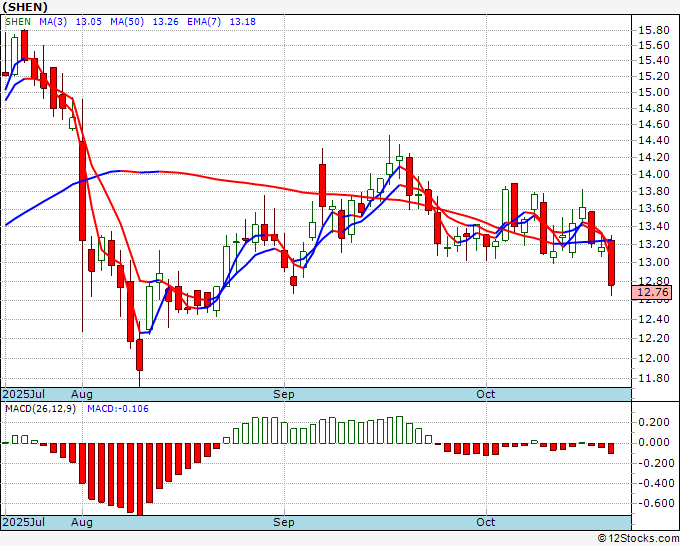Image resolution: width=680 pixels, height=546 pixels.
Task: Click the 11.80 price axis label
Action: pos(654,378)
